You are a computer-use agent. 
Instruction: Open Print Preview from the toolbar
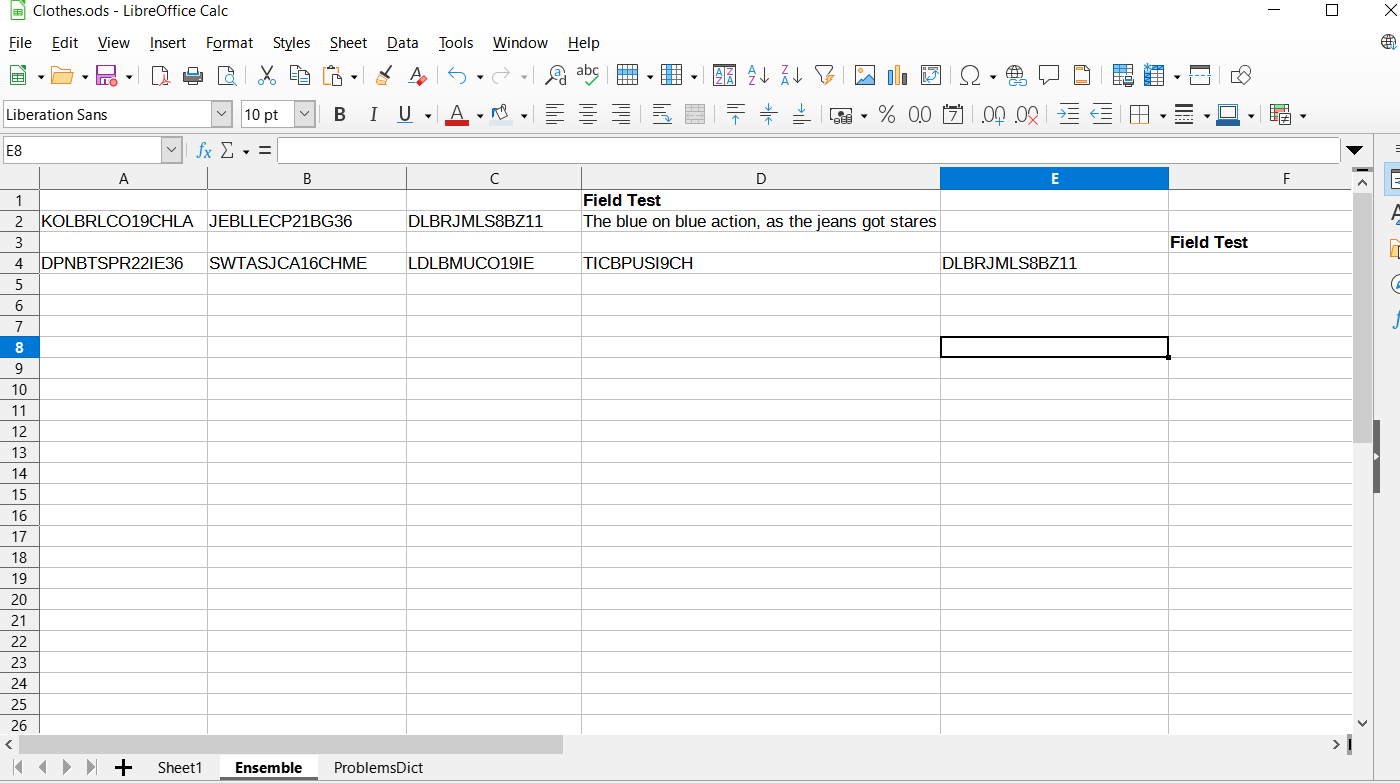pos(227,75)
